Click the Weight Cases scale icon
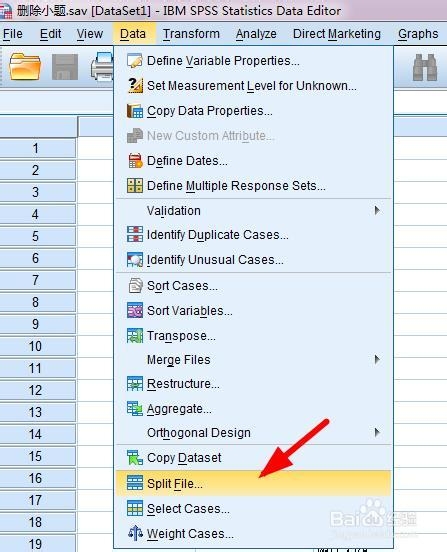The image size is (447, 552). [135, 533]
